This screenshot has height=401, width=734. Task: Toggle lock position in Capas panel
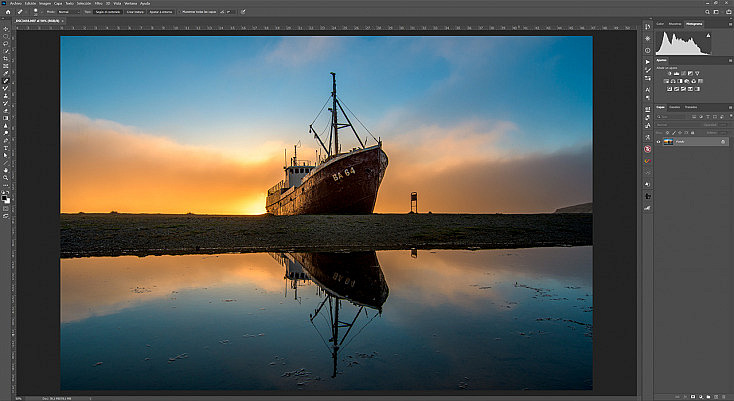tap(680, 133)
